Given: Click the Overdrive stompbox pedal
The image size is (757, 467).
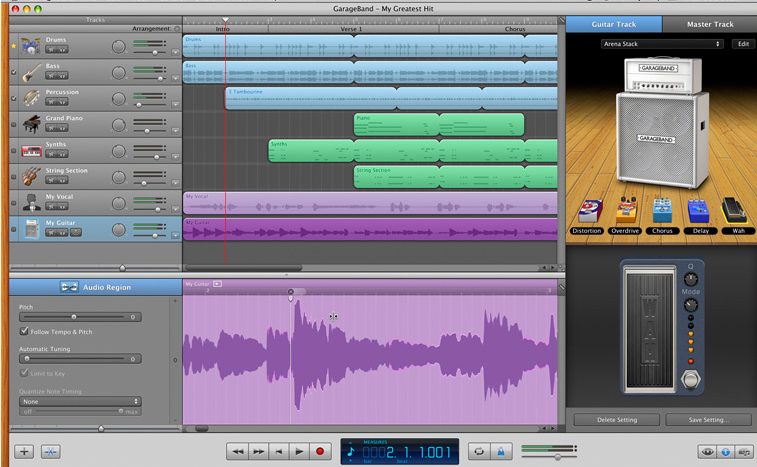Looking at the screenshot, I should [x=626, y=210].
